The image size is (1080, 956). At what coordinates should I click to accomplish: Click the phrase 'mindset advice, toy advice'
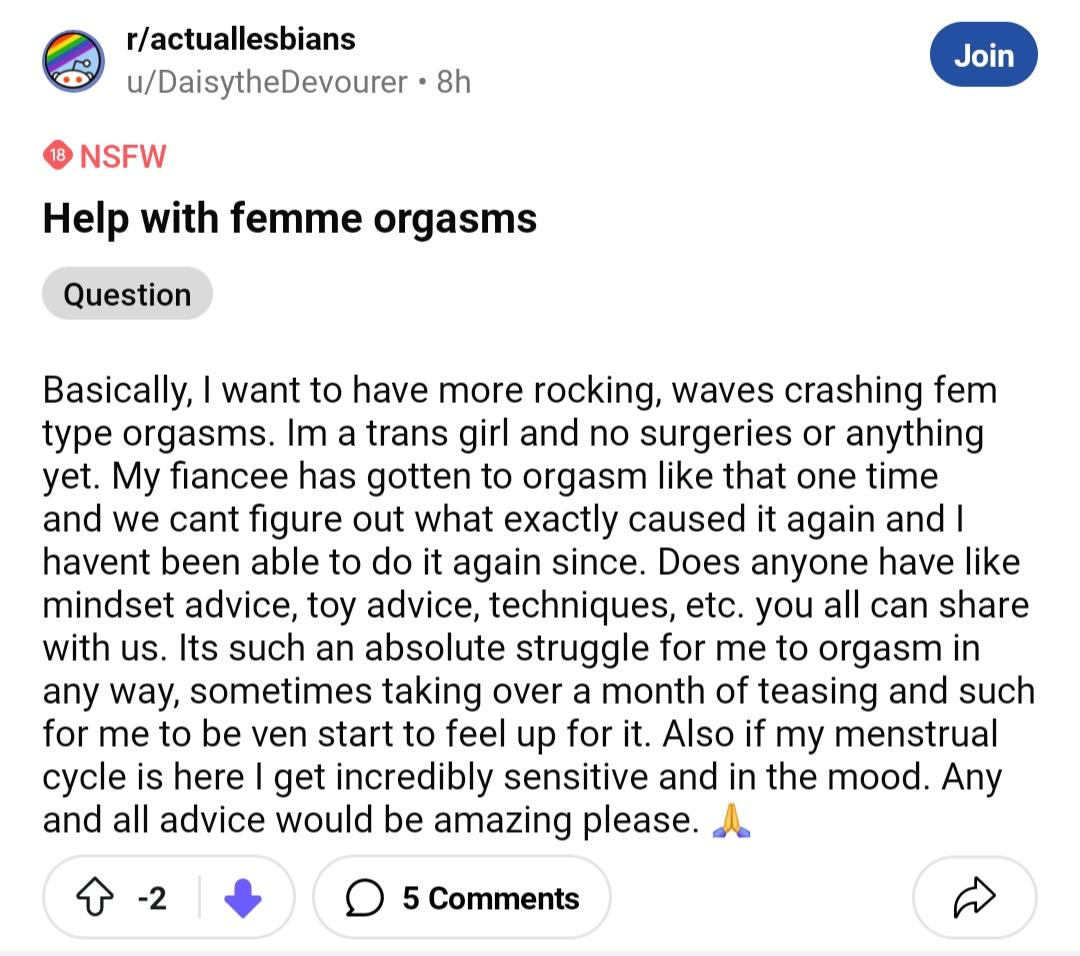(x=262, y=605)
